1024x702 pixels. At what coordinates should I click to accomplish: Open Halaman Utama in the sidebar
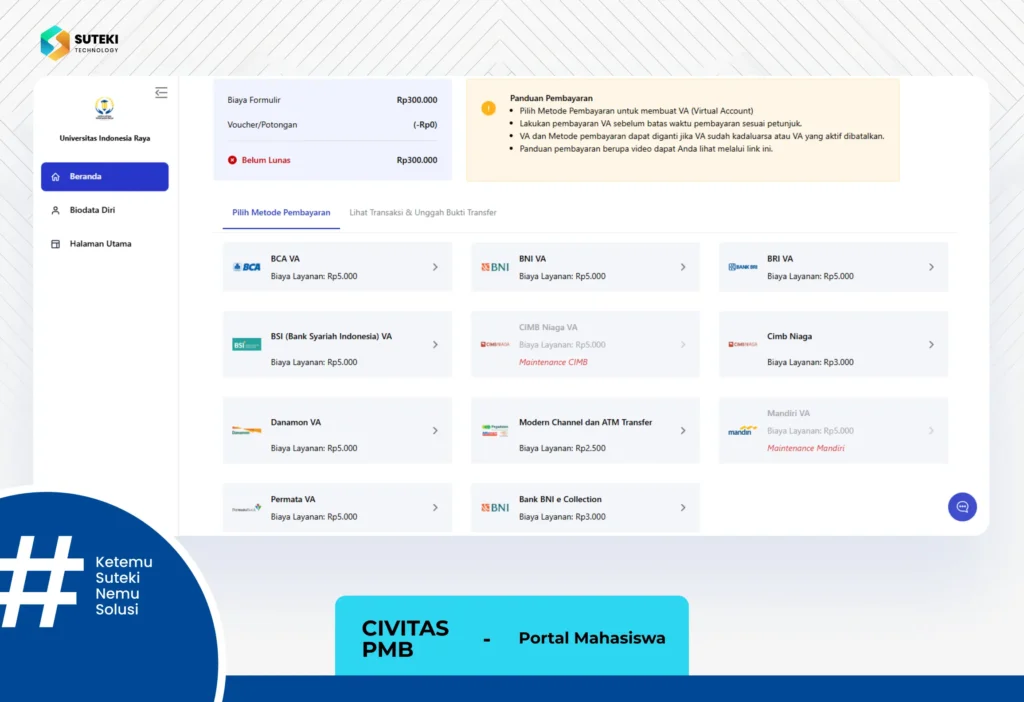104,244
